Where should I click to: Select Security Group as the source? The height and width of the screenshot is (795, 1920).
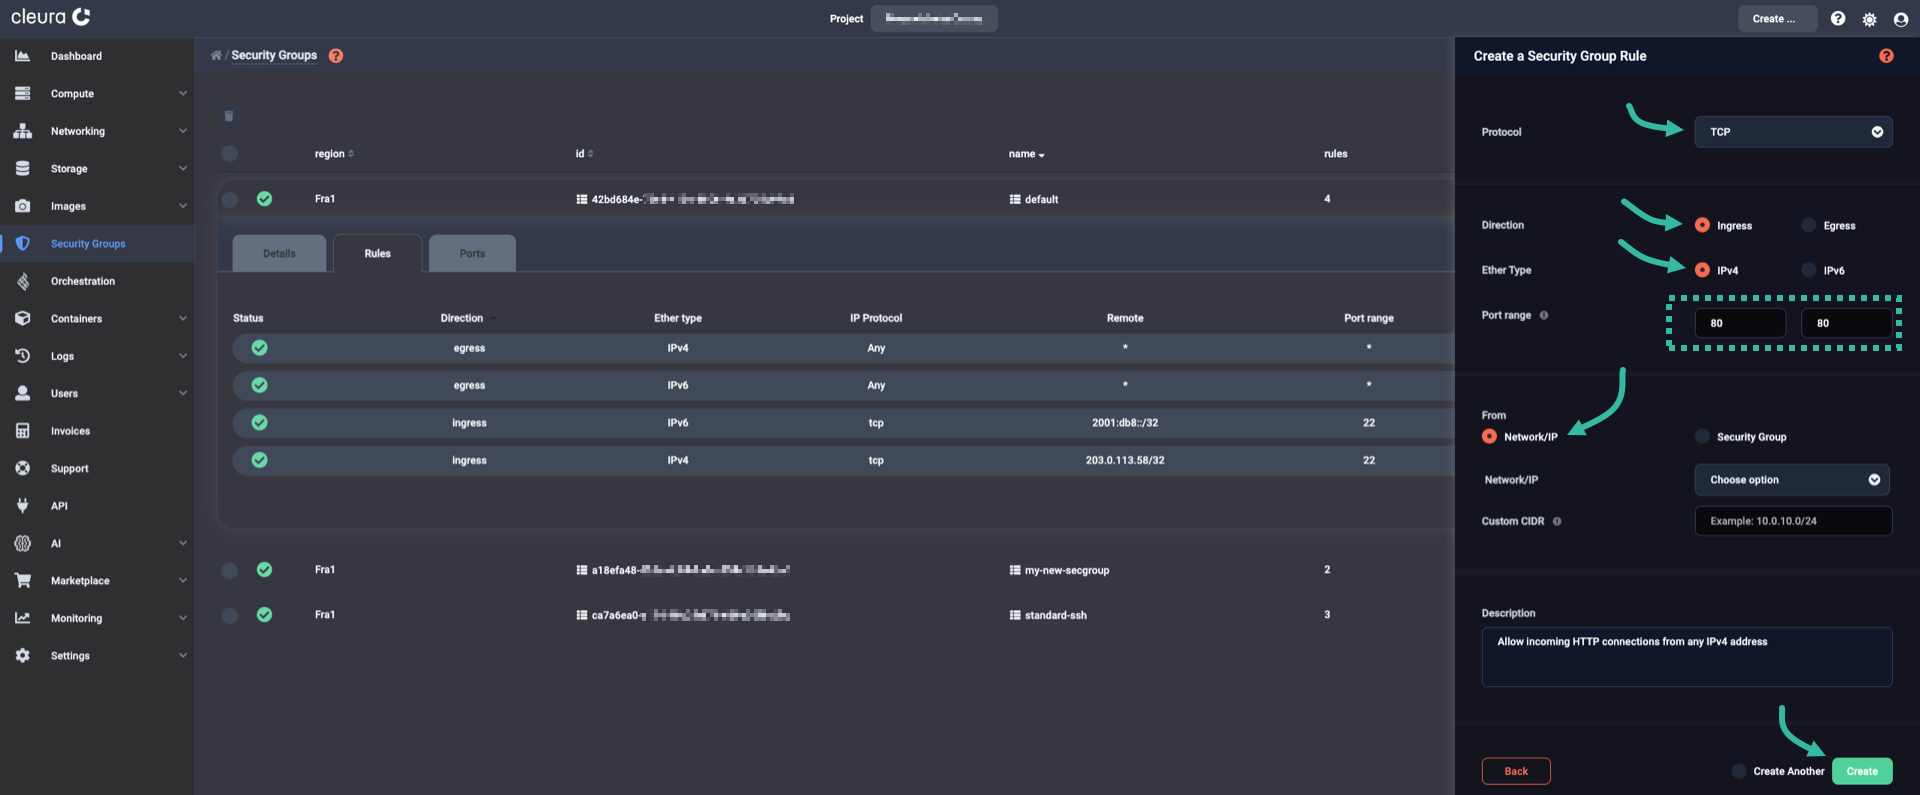click(x=1702, y=436)
